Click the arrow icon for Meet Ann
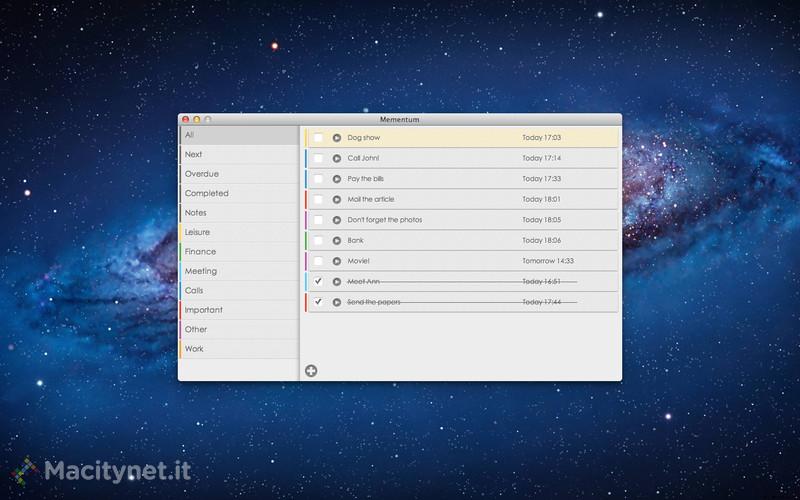The height and width of the screenshot is (500, 800). [x=337, y=282]
